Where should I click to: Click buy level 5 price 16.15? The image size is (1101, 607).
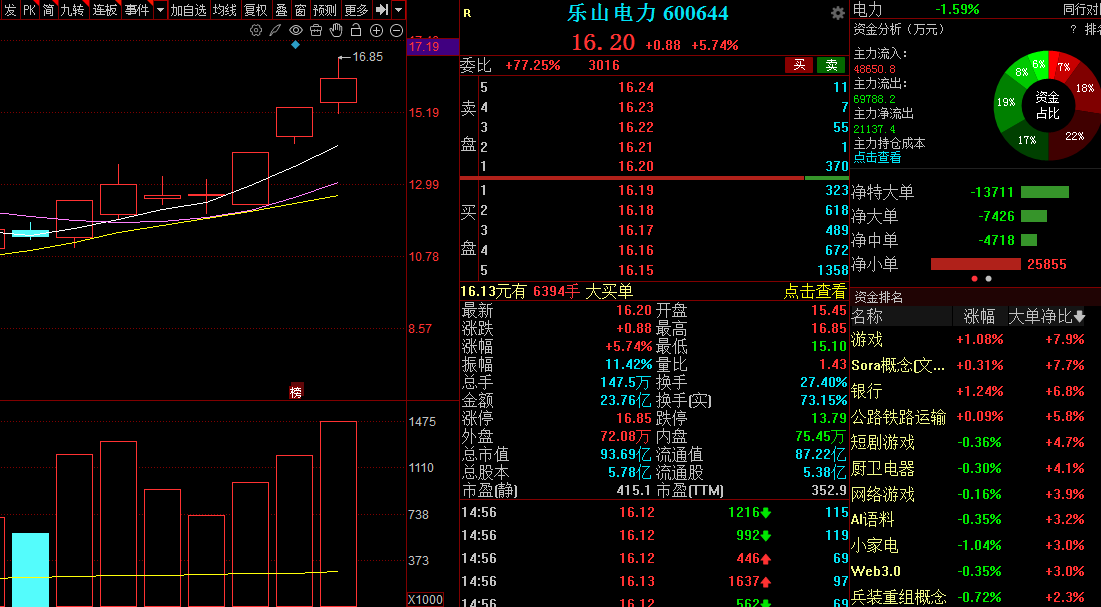636,270
